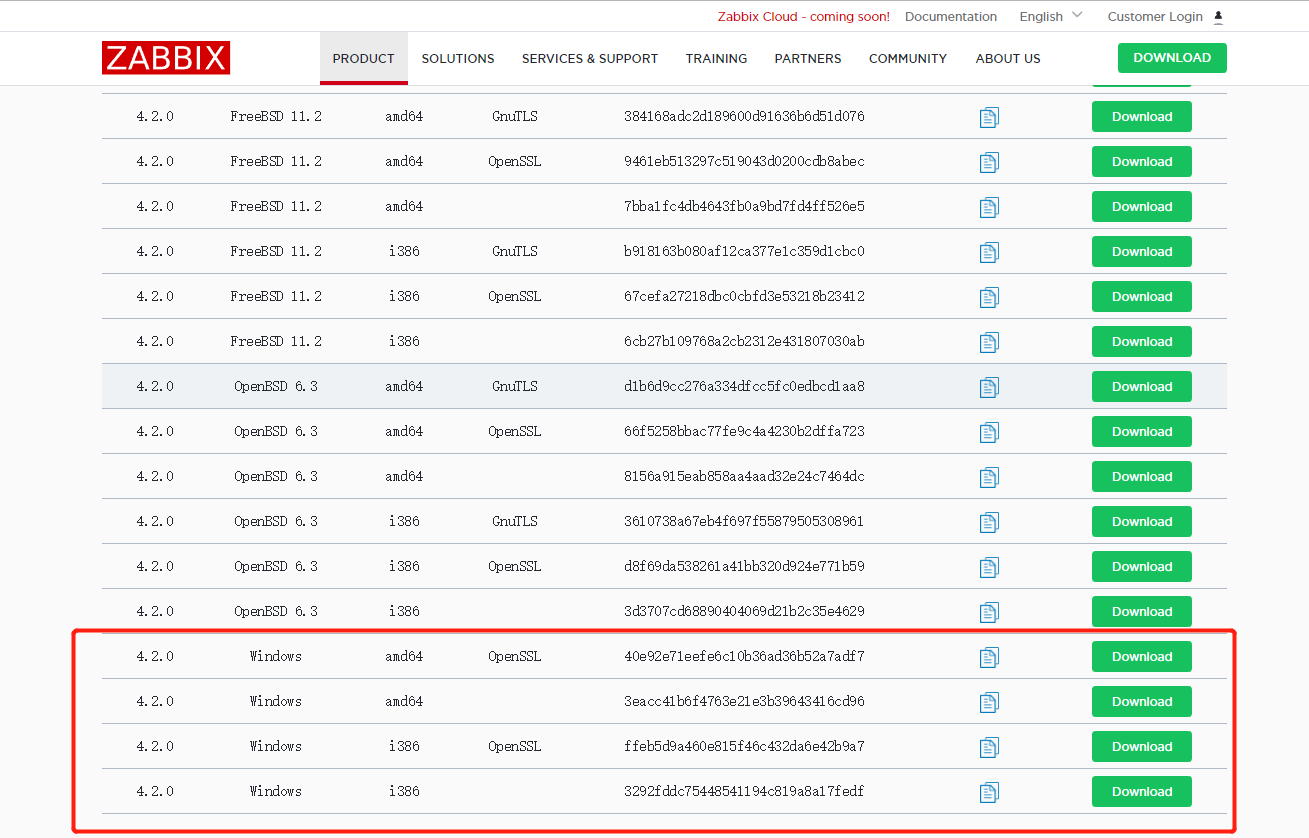Screen dimensions: 1309x838
Task: Open the Documentation link
Action: pyautogui.click(x=951, y=16)
